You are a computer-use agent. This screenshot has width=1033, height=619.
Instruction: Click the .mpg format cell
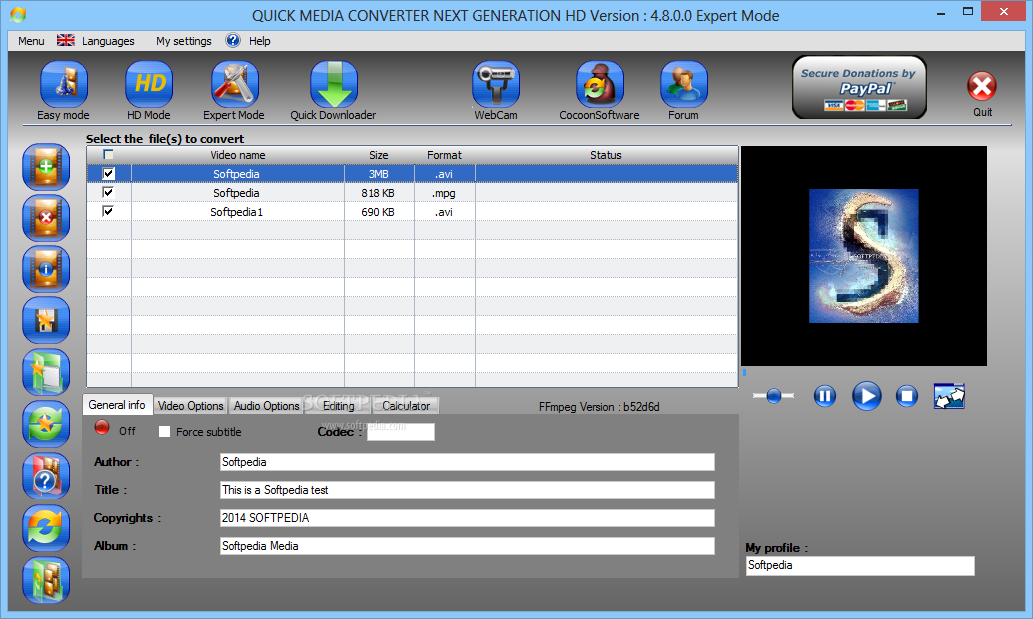444,193
